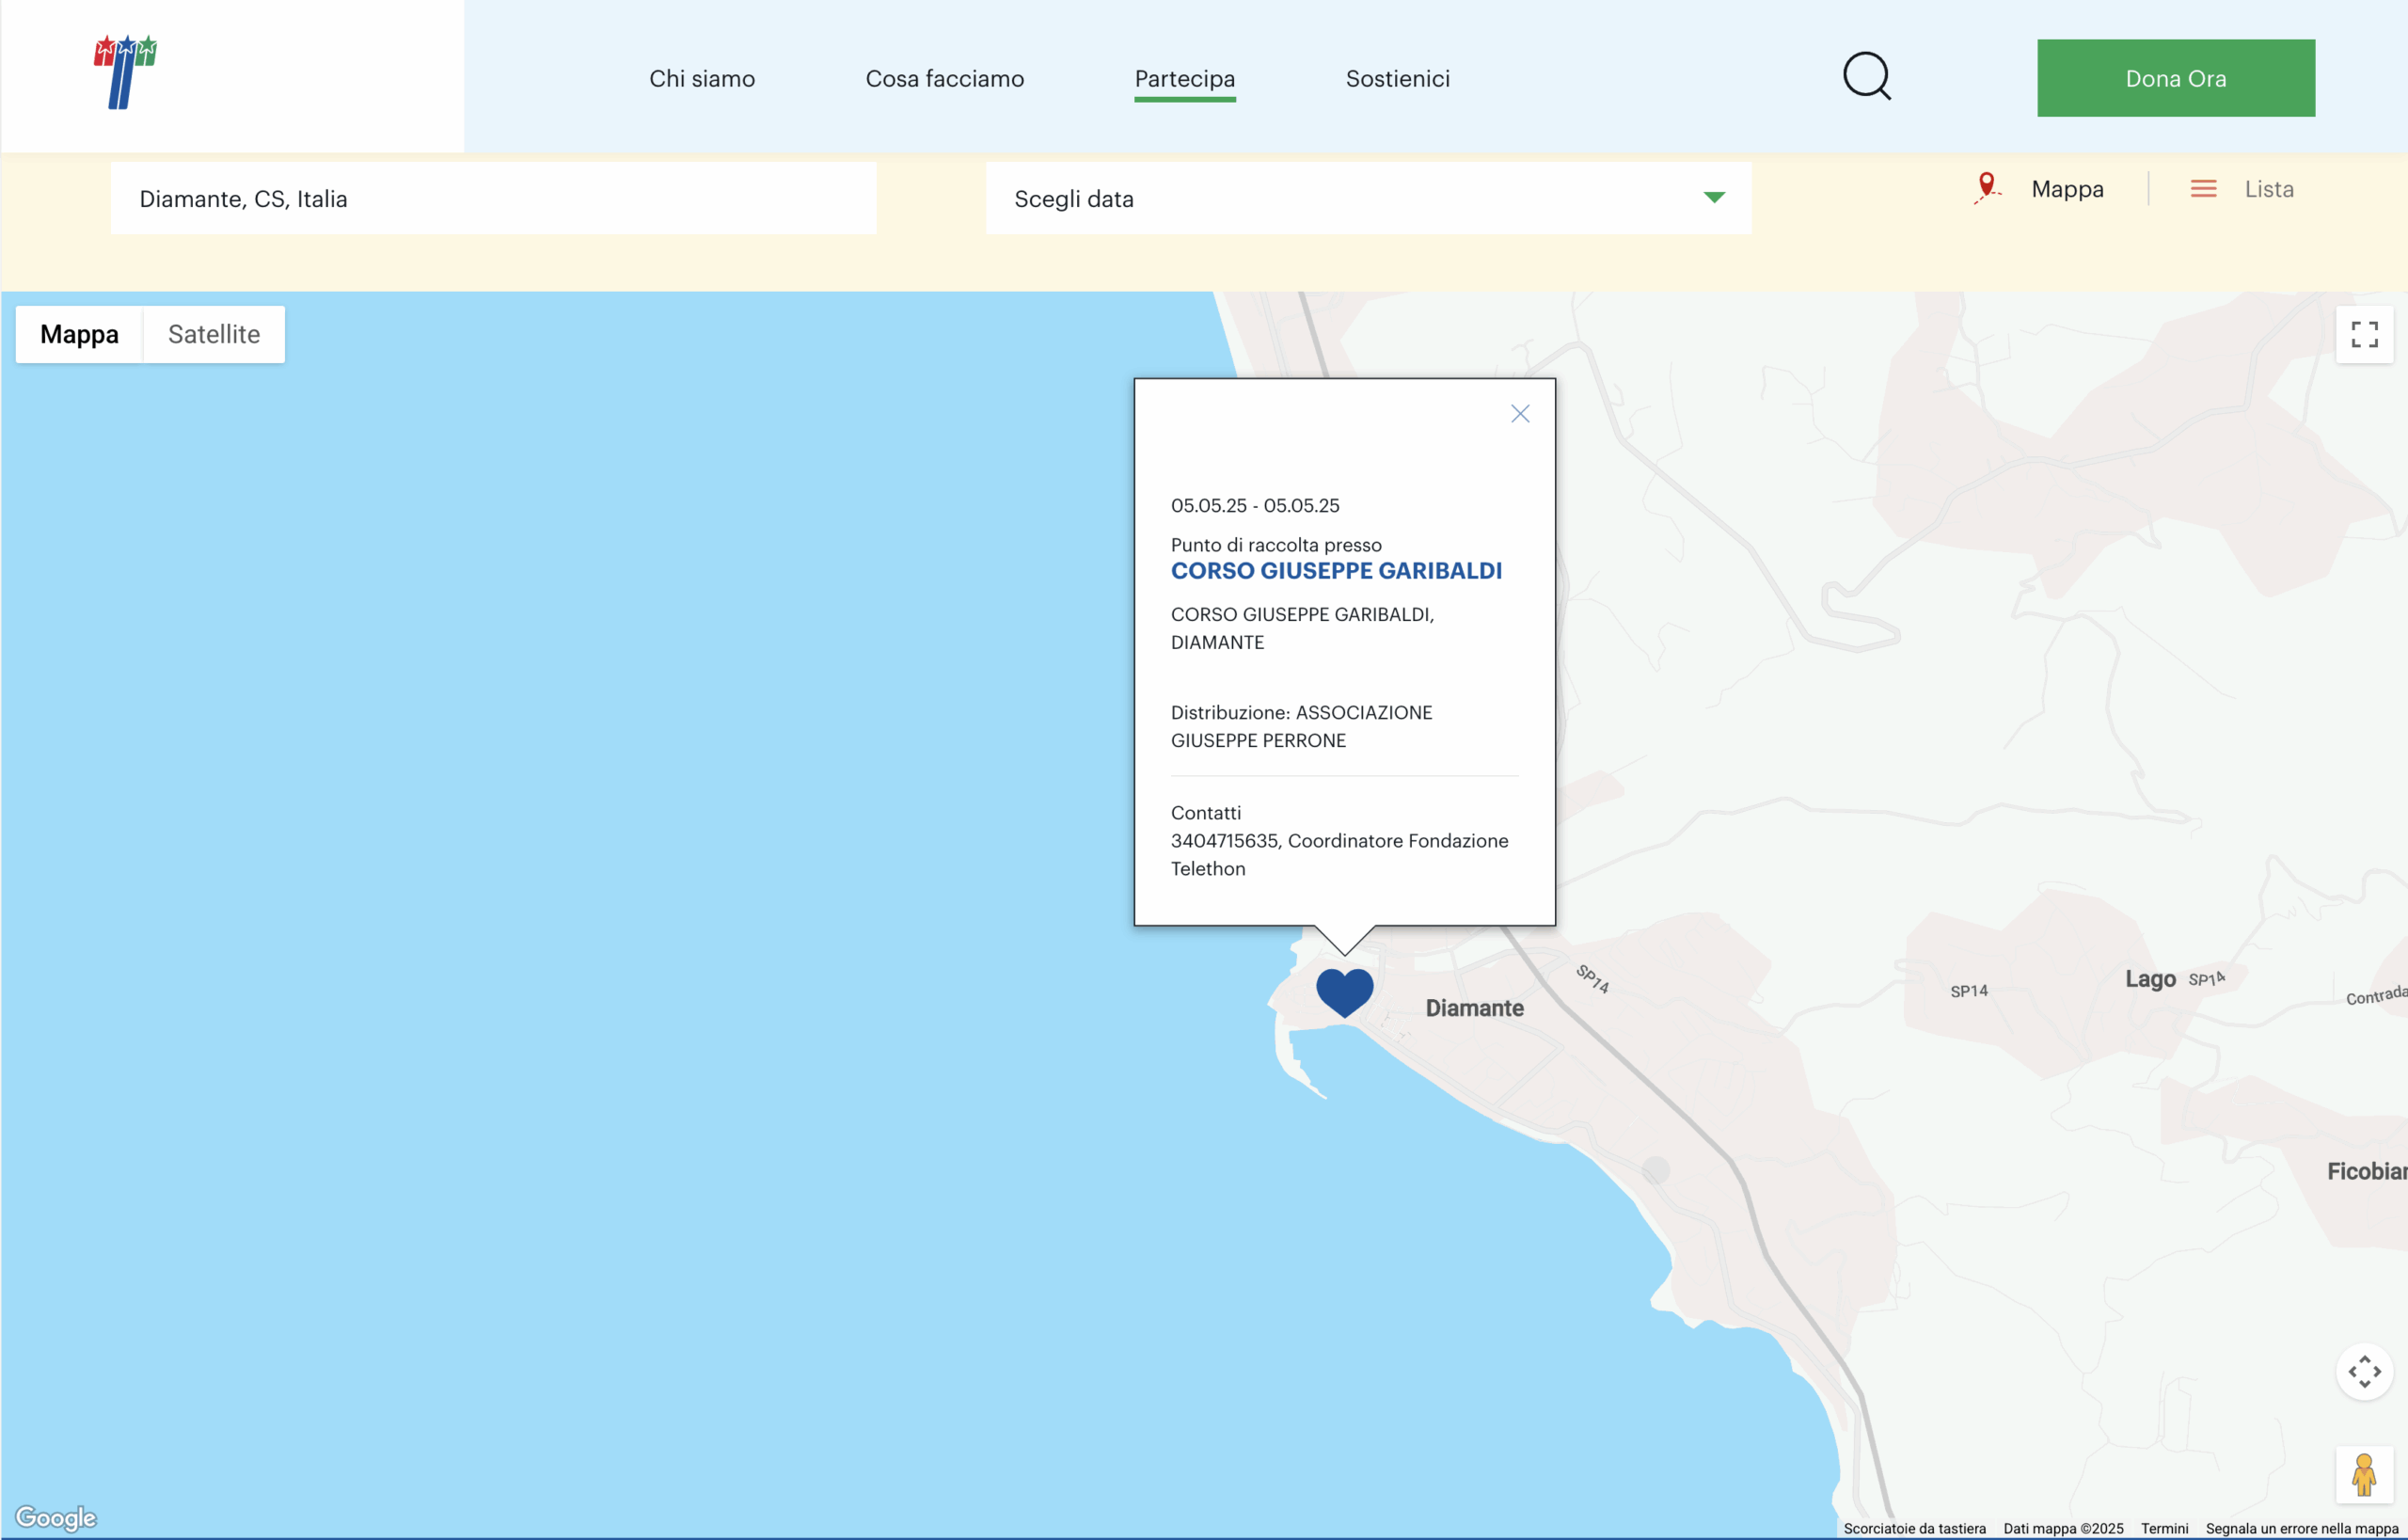Screen dimensions: 2408x1540
Task: Switch results to Lista view
Action: 2268,189
